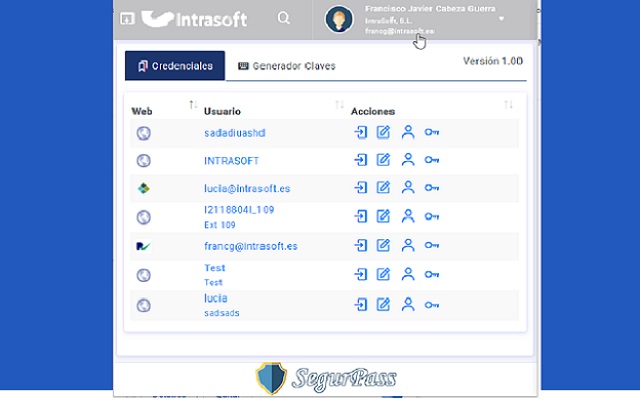
Task: Edit the lucia@intrasoft.es credential
Action: 383,187
